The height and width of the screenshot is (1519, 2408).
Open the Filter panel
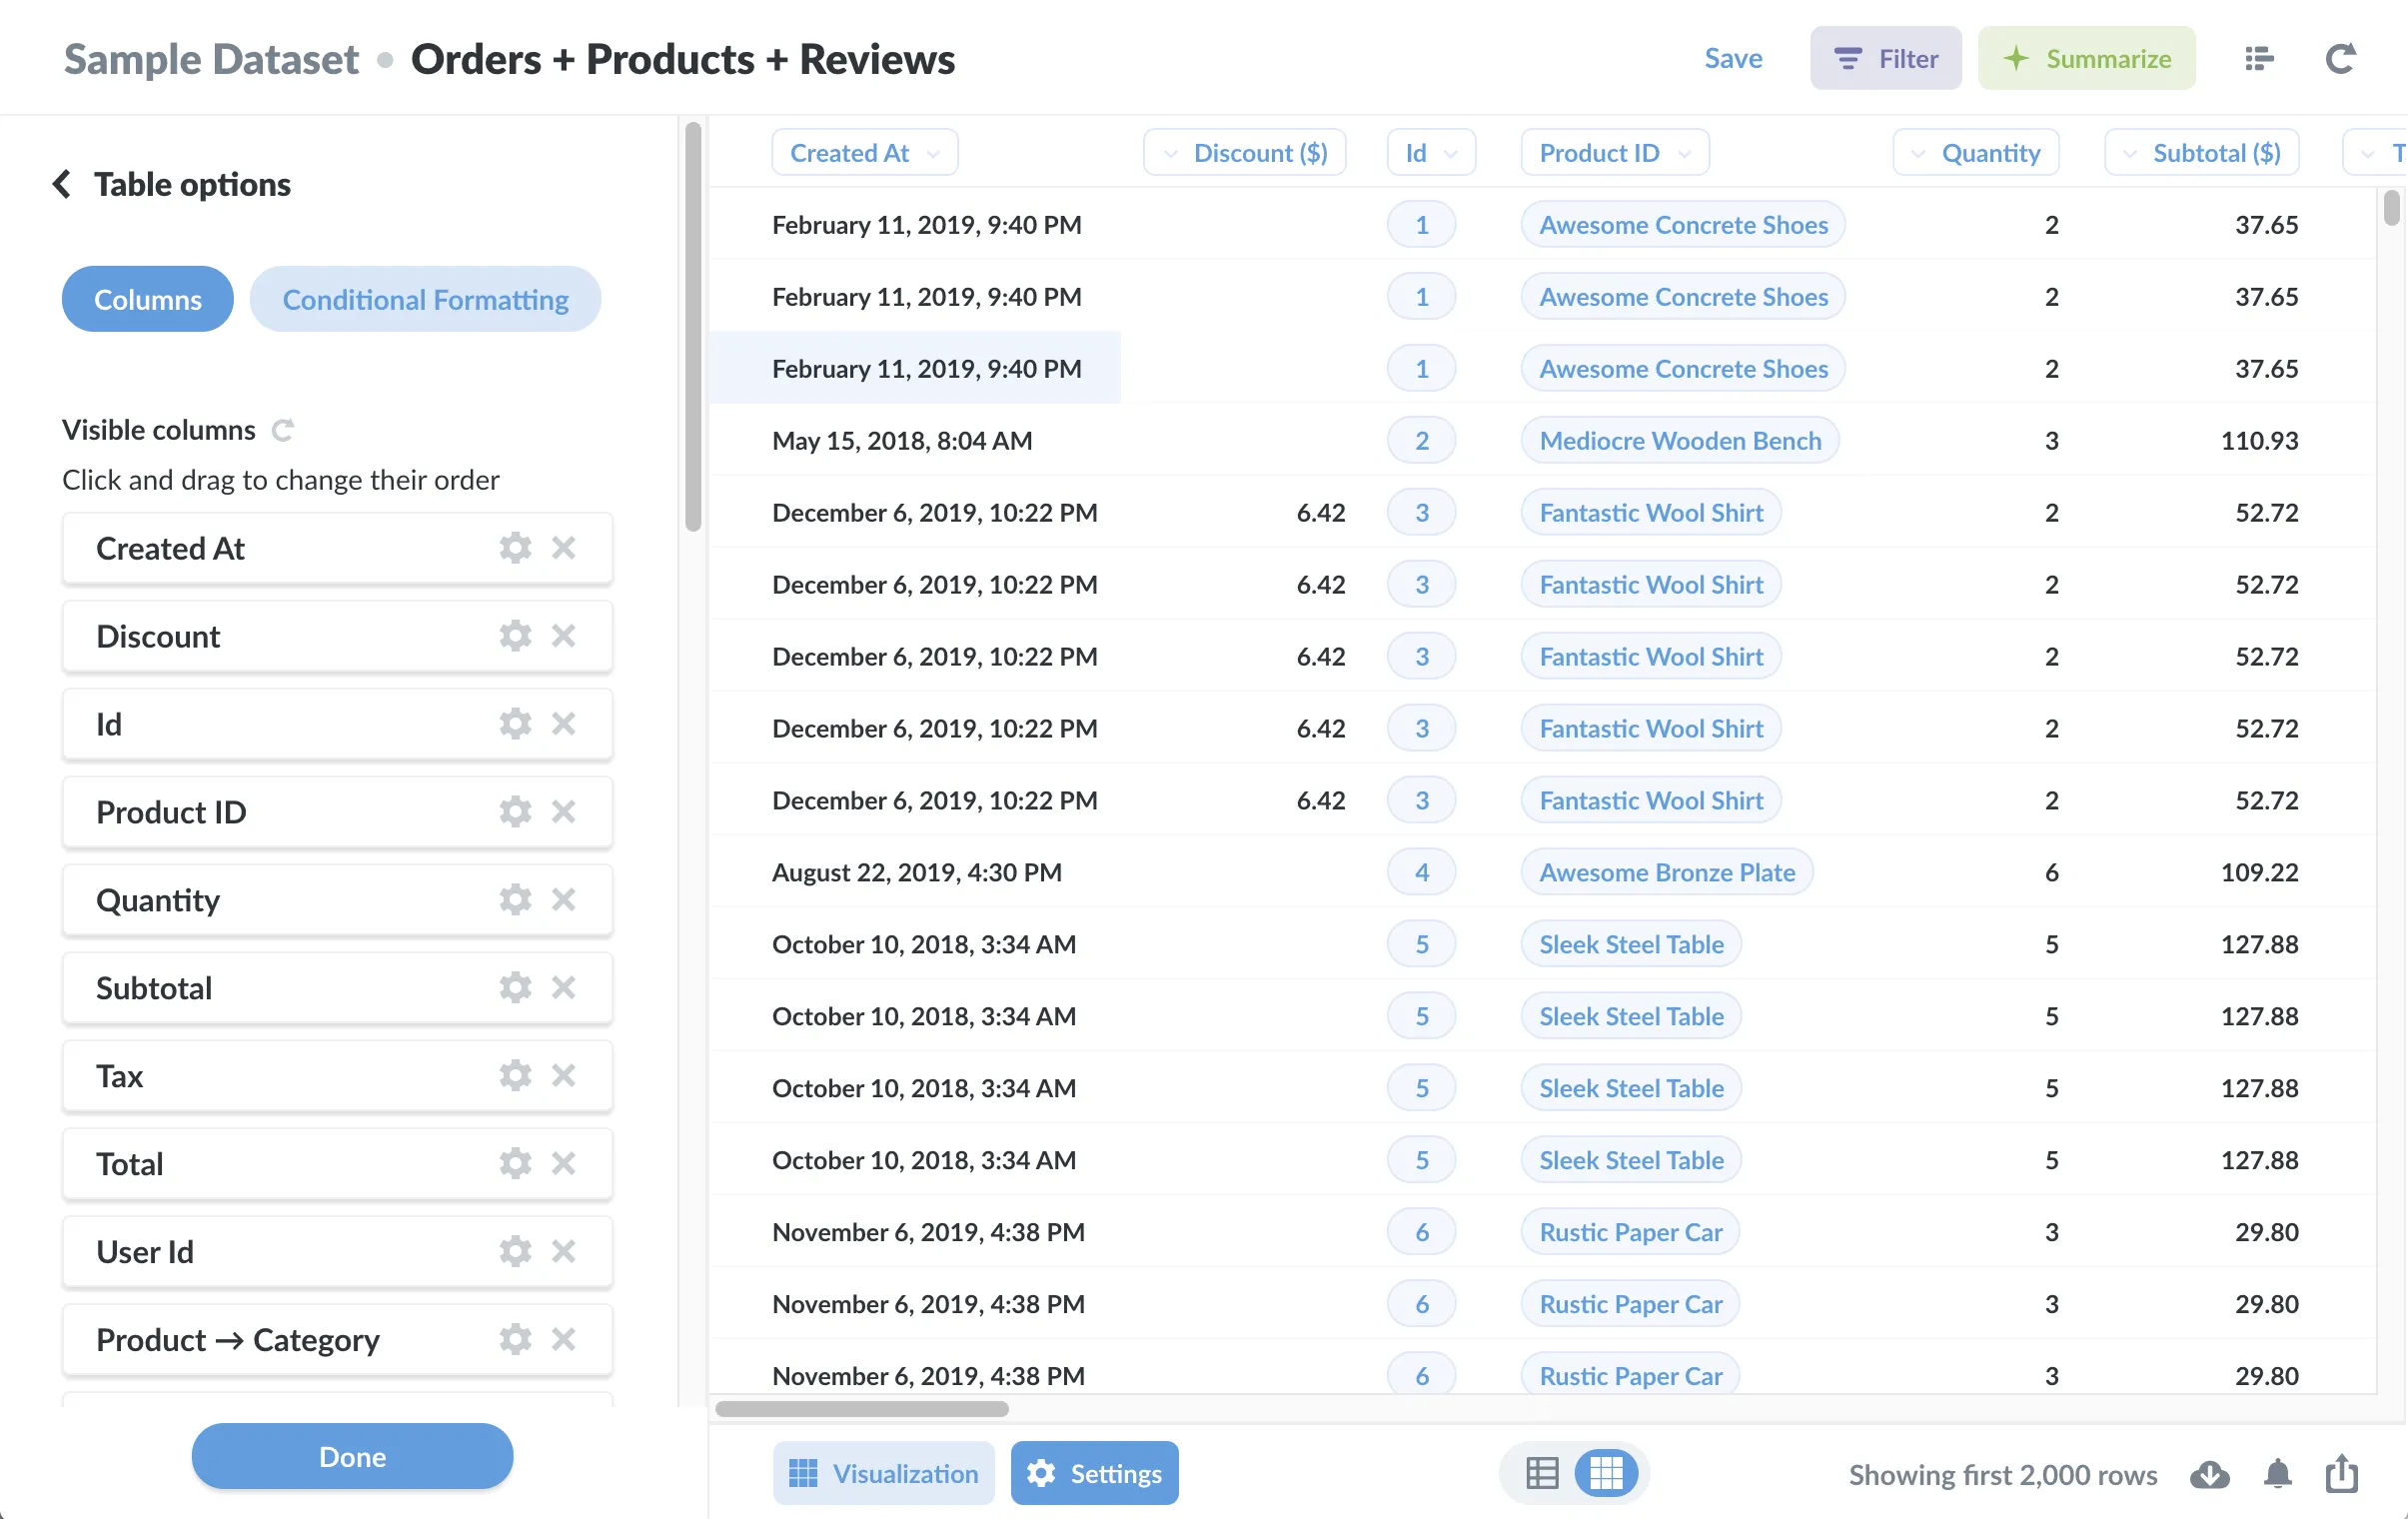coord(1884,58)
